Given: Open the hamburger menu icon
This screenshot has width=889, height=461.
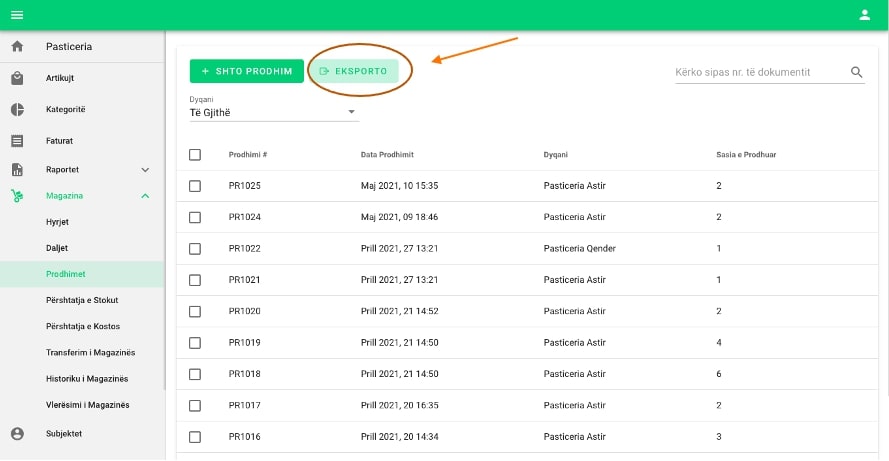Looking at the screenshot, I should click(17, 14).
